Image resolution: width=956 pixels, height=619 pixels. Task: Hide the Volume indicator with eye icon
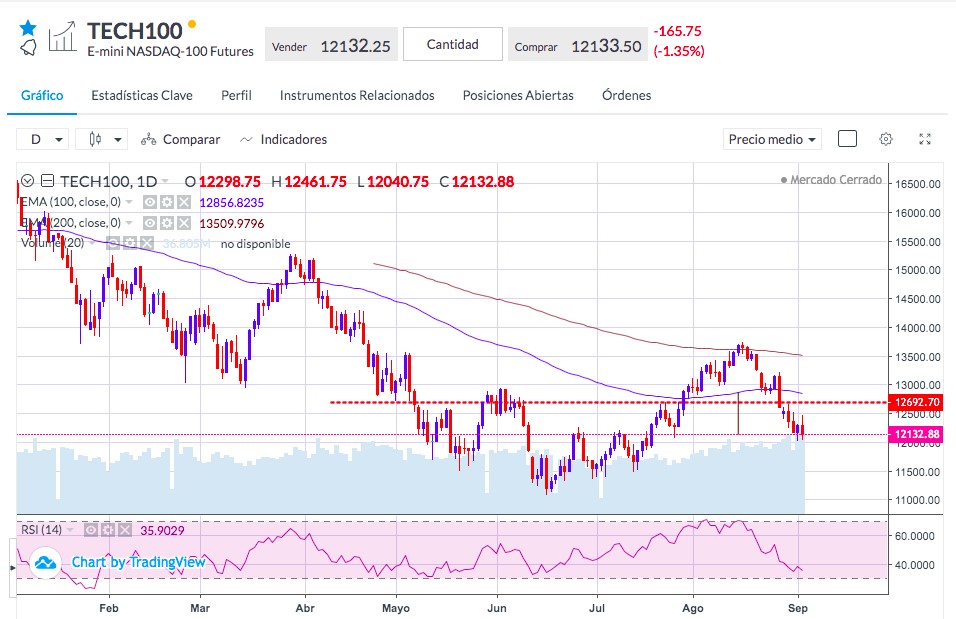[113, 243]
